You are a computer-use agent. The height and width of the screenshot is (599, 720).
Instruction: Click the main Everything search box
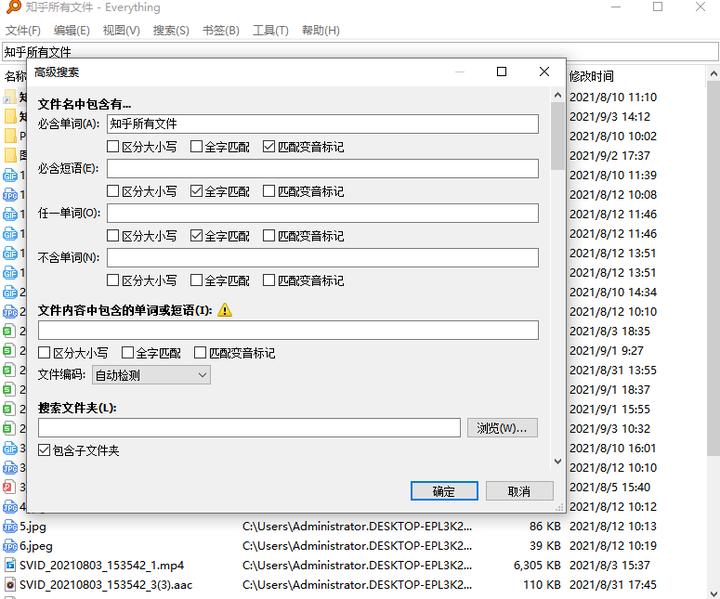360,52
